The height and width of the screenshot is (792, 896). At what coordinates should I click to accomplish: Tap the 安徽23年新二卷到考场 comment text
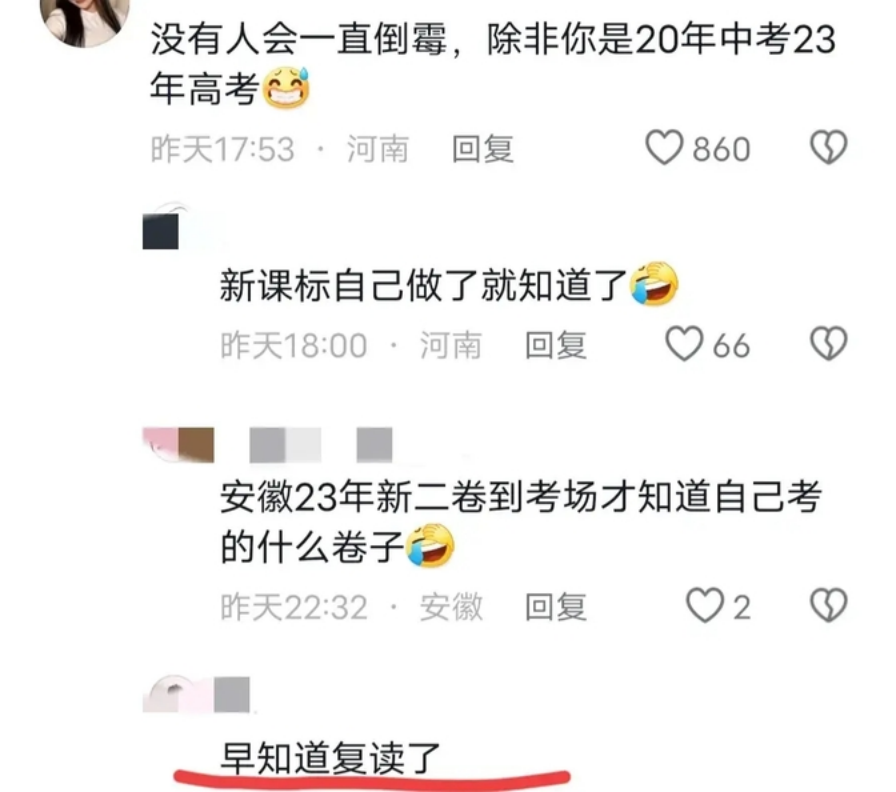pos(521,521)
